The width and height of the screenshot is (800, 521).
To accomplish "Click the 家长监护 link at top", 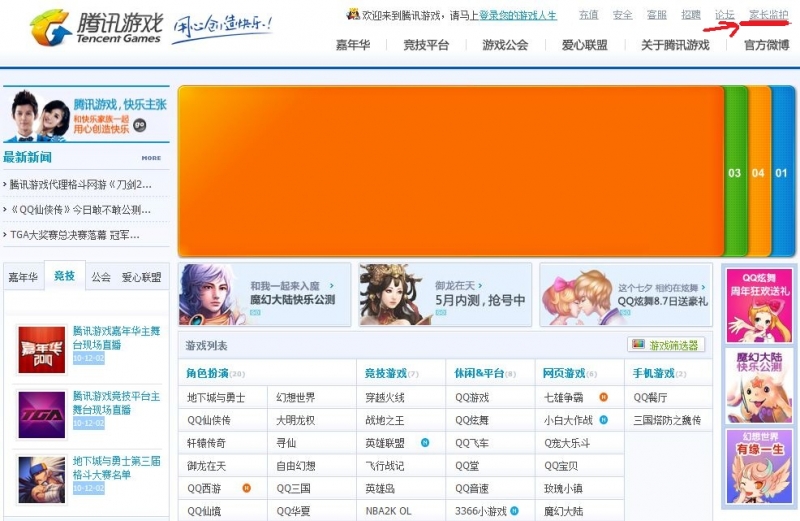I will pos(769,15).
